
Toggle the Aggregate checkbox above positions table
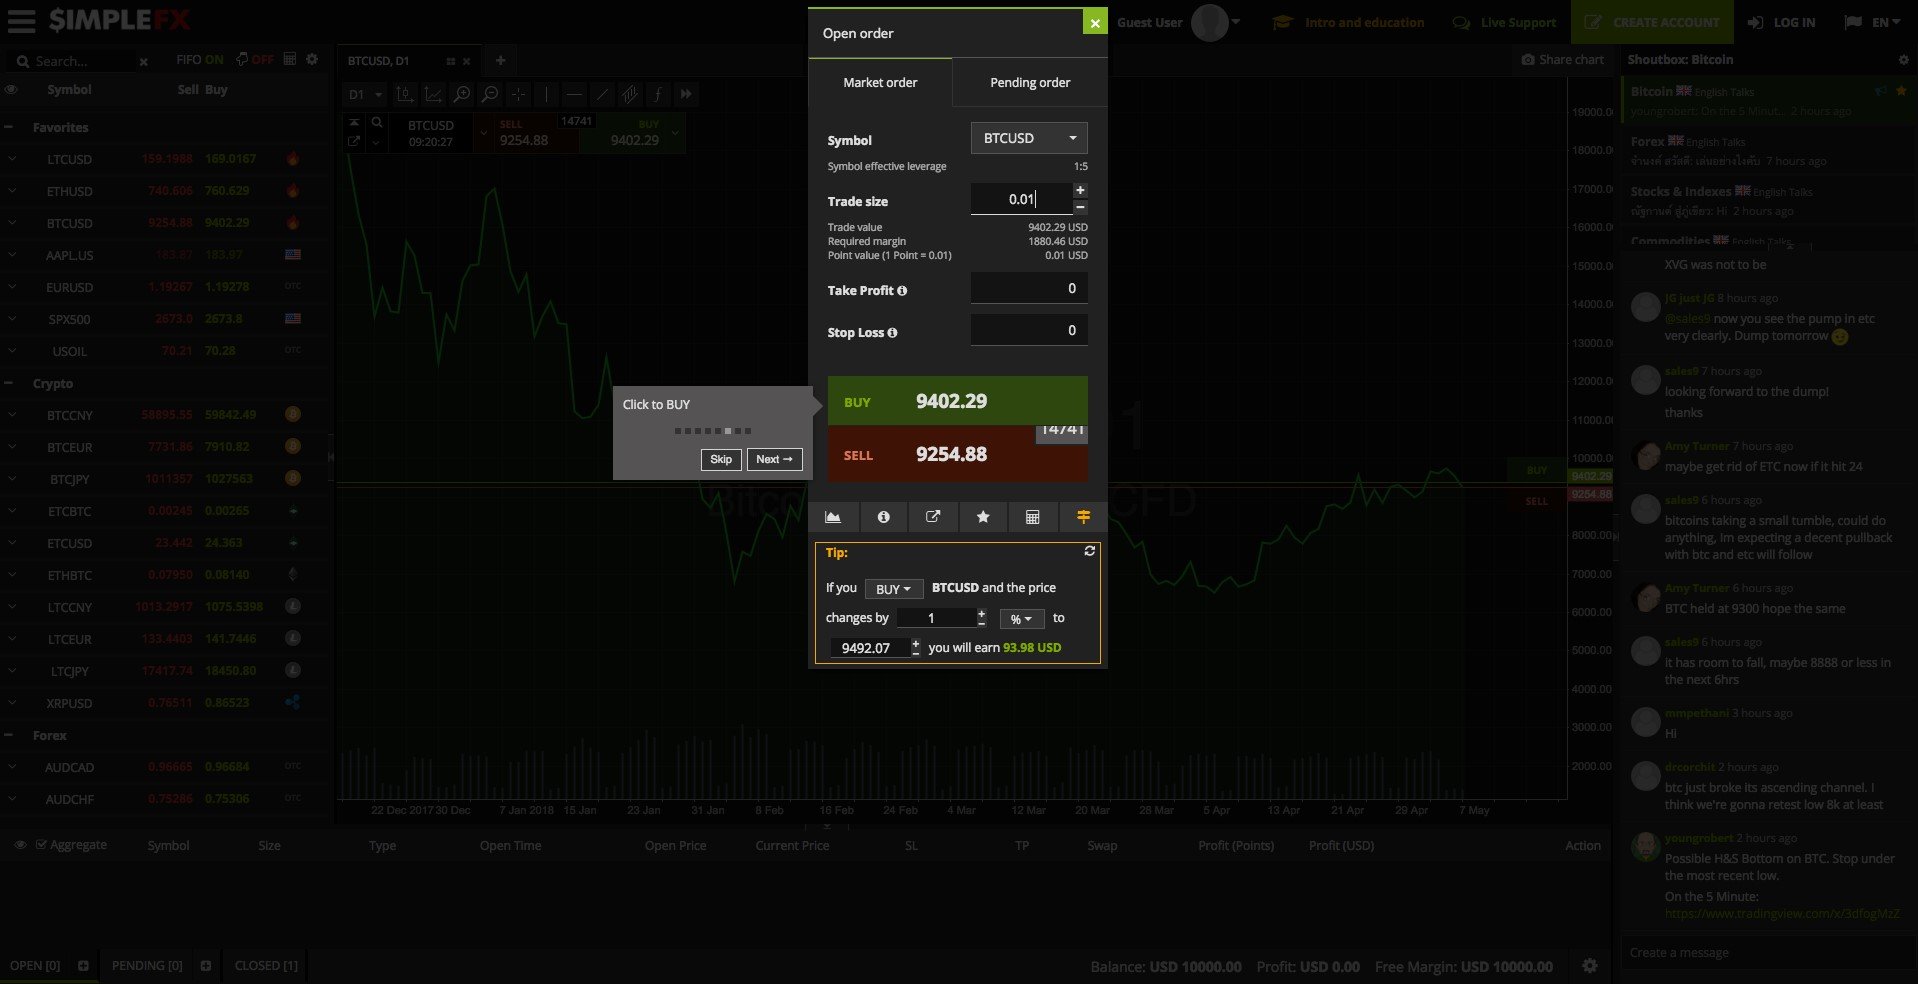coord(42,844)
